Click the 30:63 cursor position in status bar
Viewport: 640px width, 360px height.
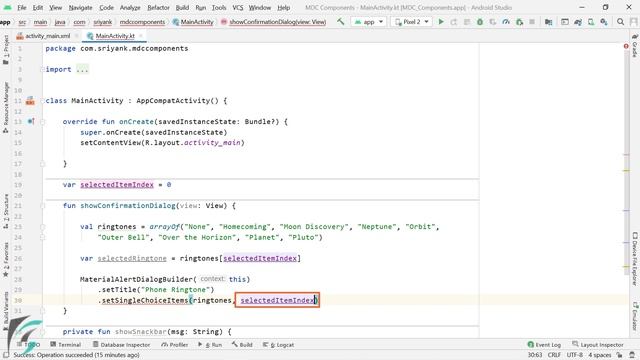[535, 355]
